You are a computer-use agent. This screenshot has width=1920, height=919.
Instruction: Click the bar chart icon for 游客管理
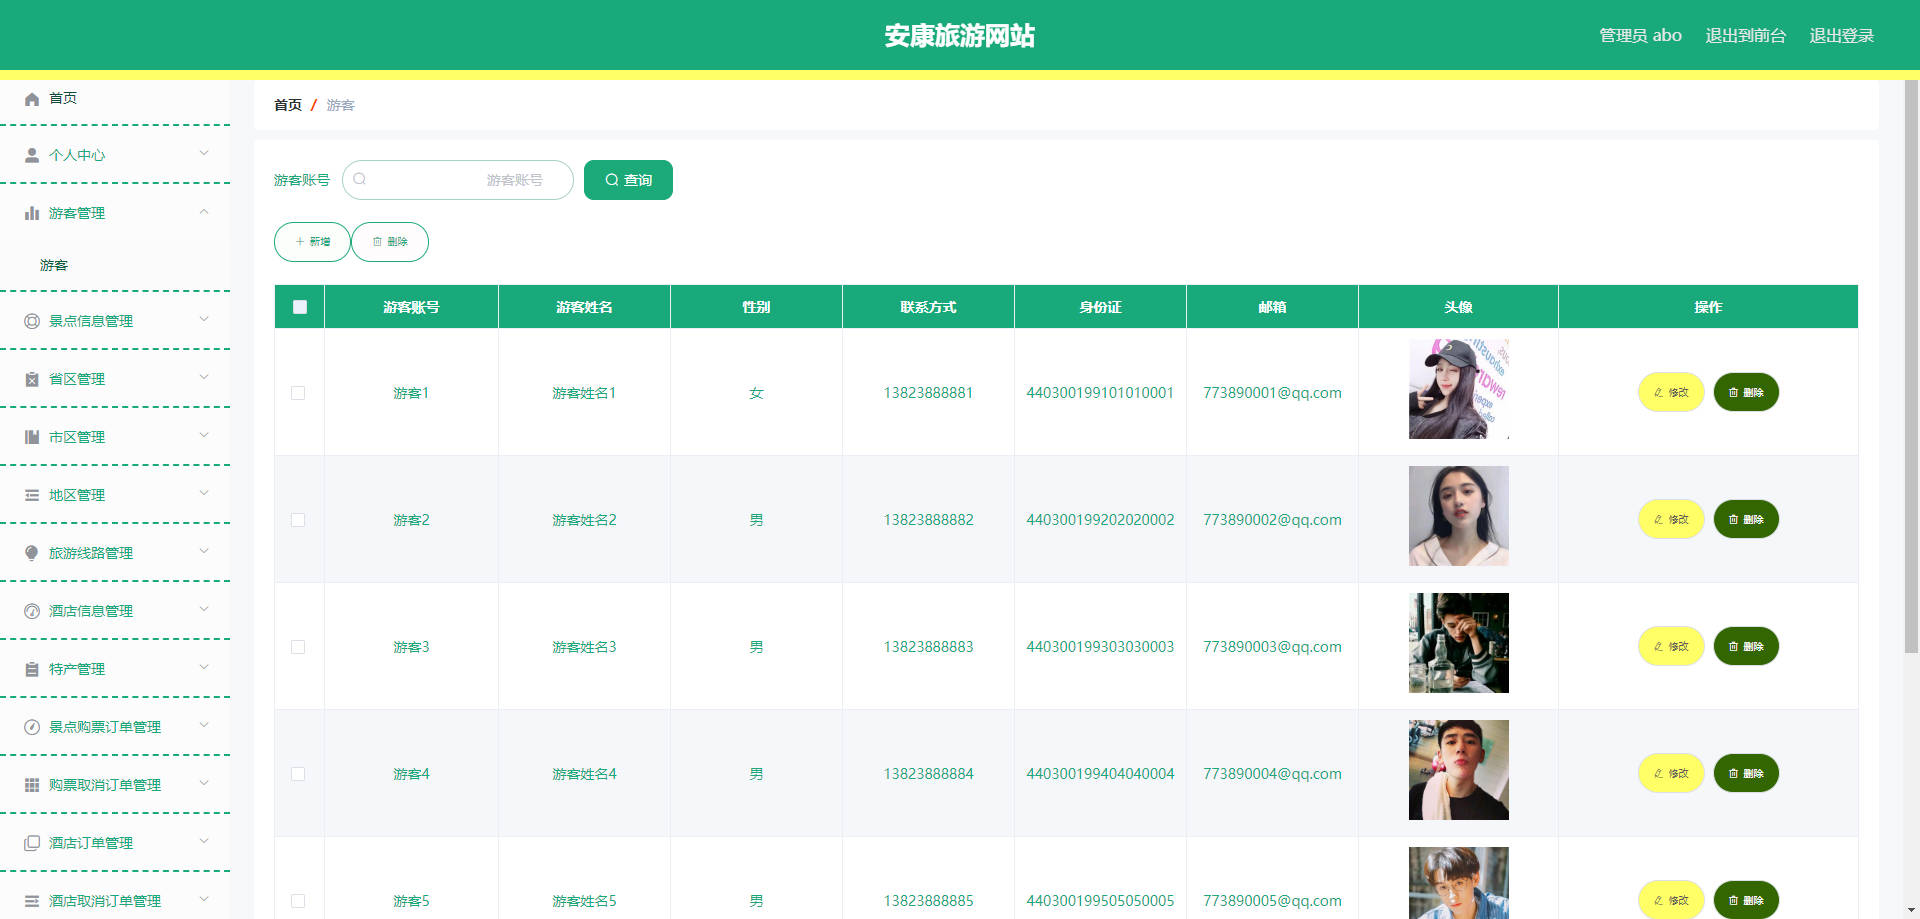click(32, 213)
